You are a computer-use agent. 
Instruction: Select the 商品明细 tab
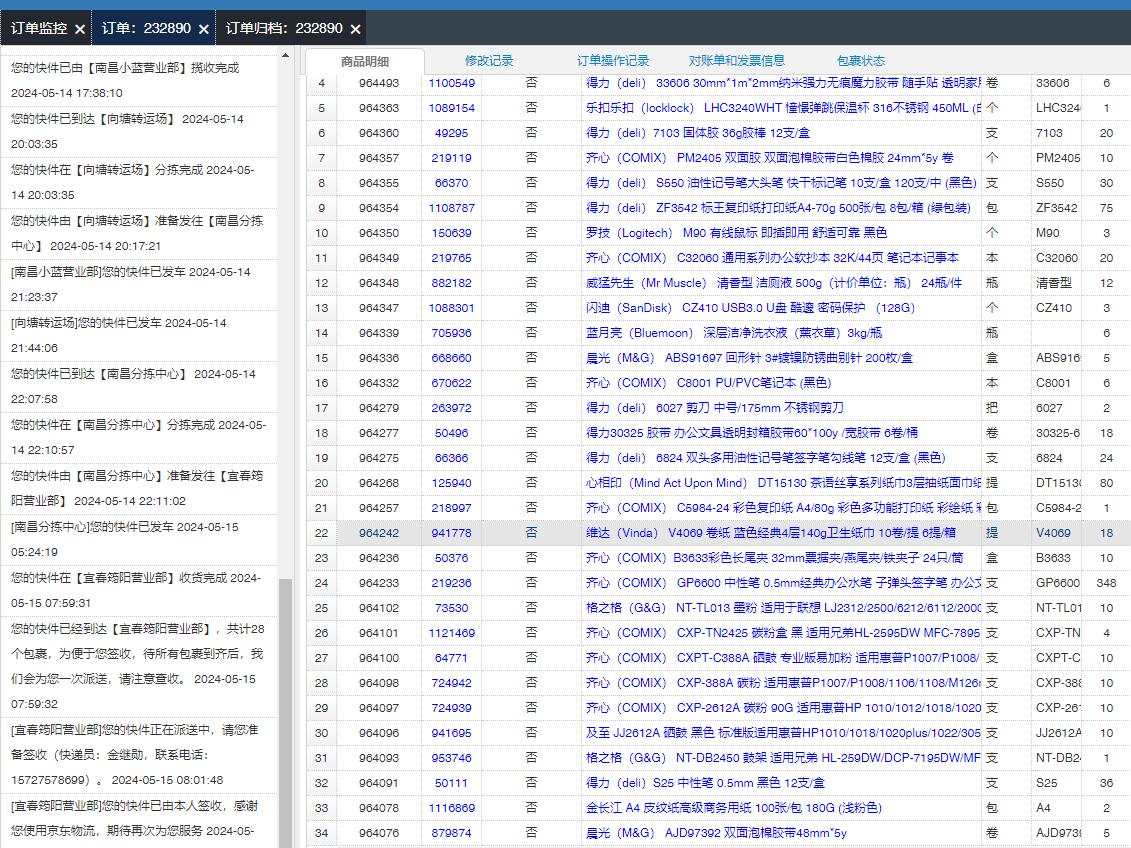(x=365, y=61)
